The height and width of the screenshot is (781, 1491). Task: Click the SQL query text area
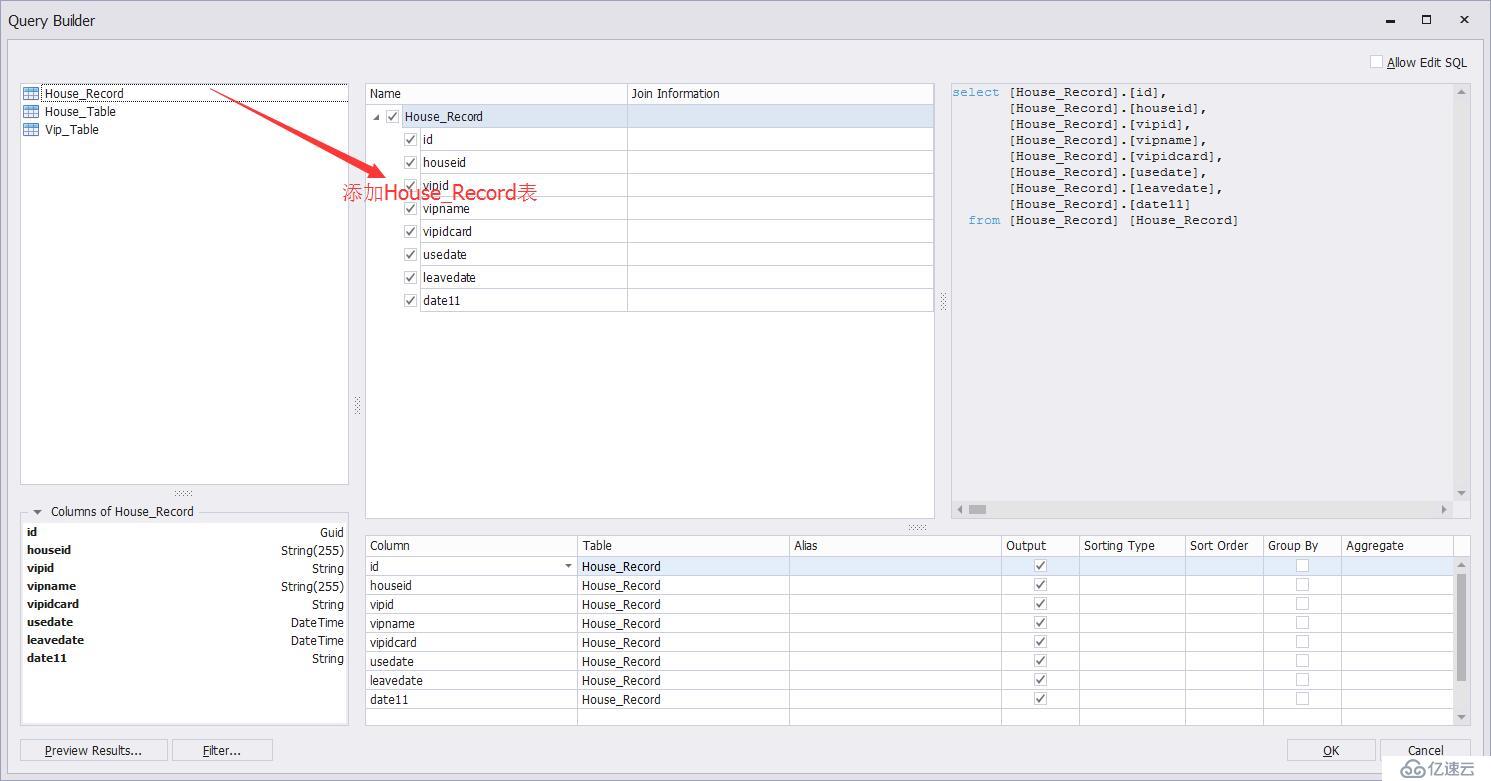click(1203, 292)
